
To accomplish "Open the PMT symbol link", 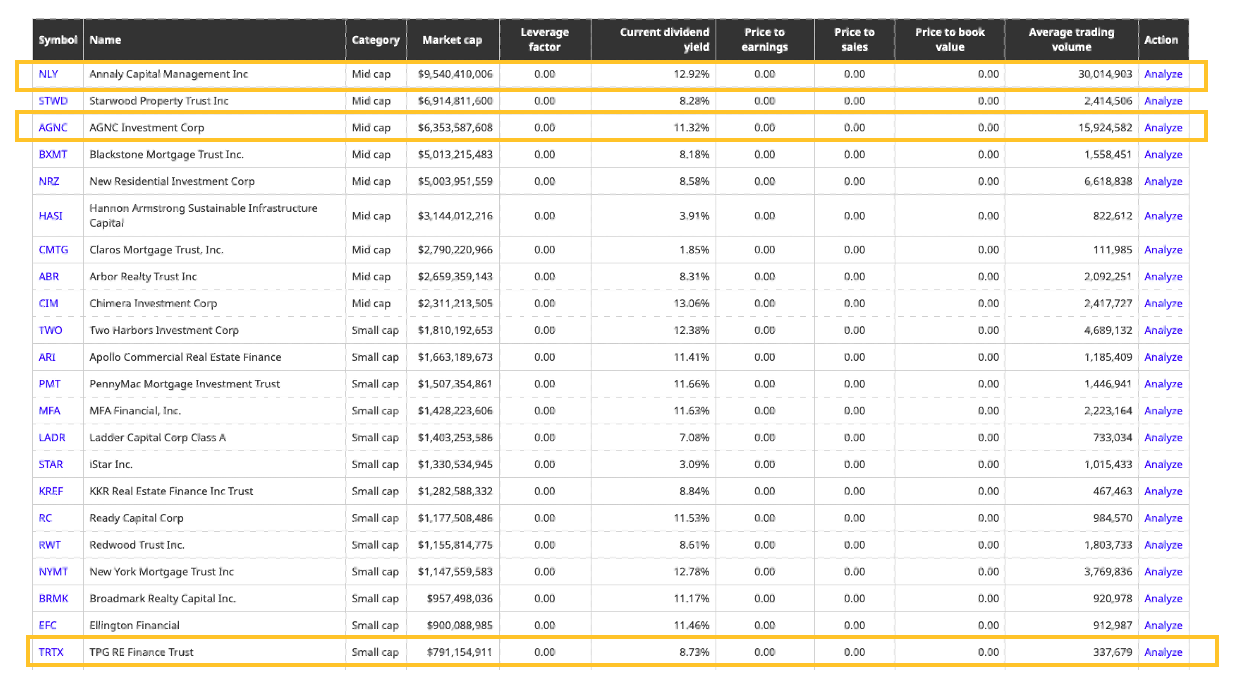I will pos(49,385).
